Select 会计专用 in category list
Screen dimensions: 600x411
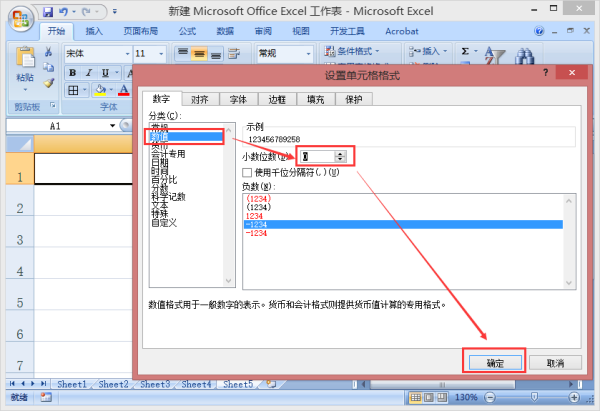[x=168, y=154]
